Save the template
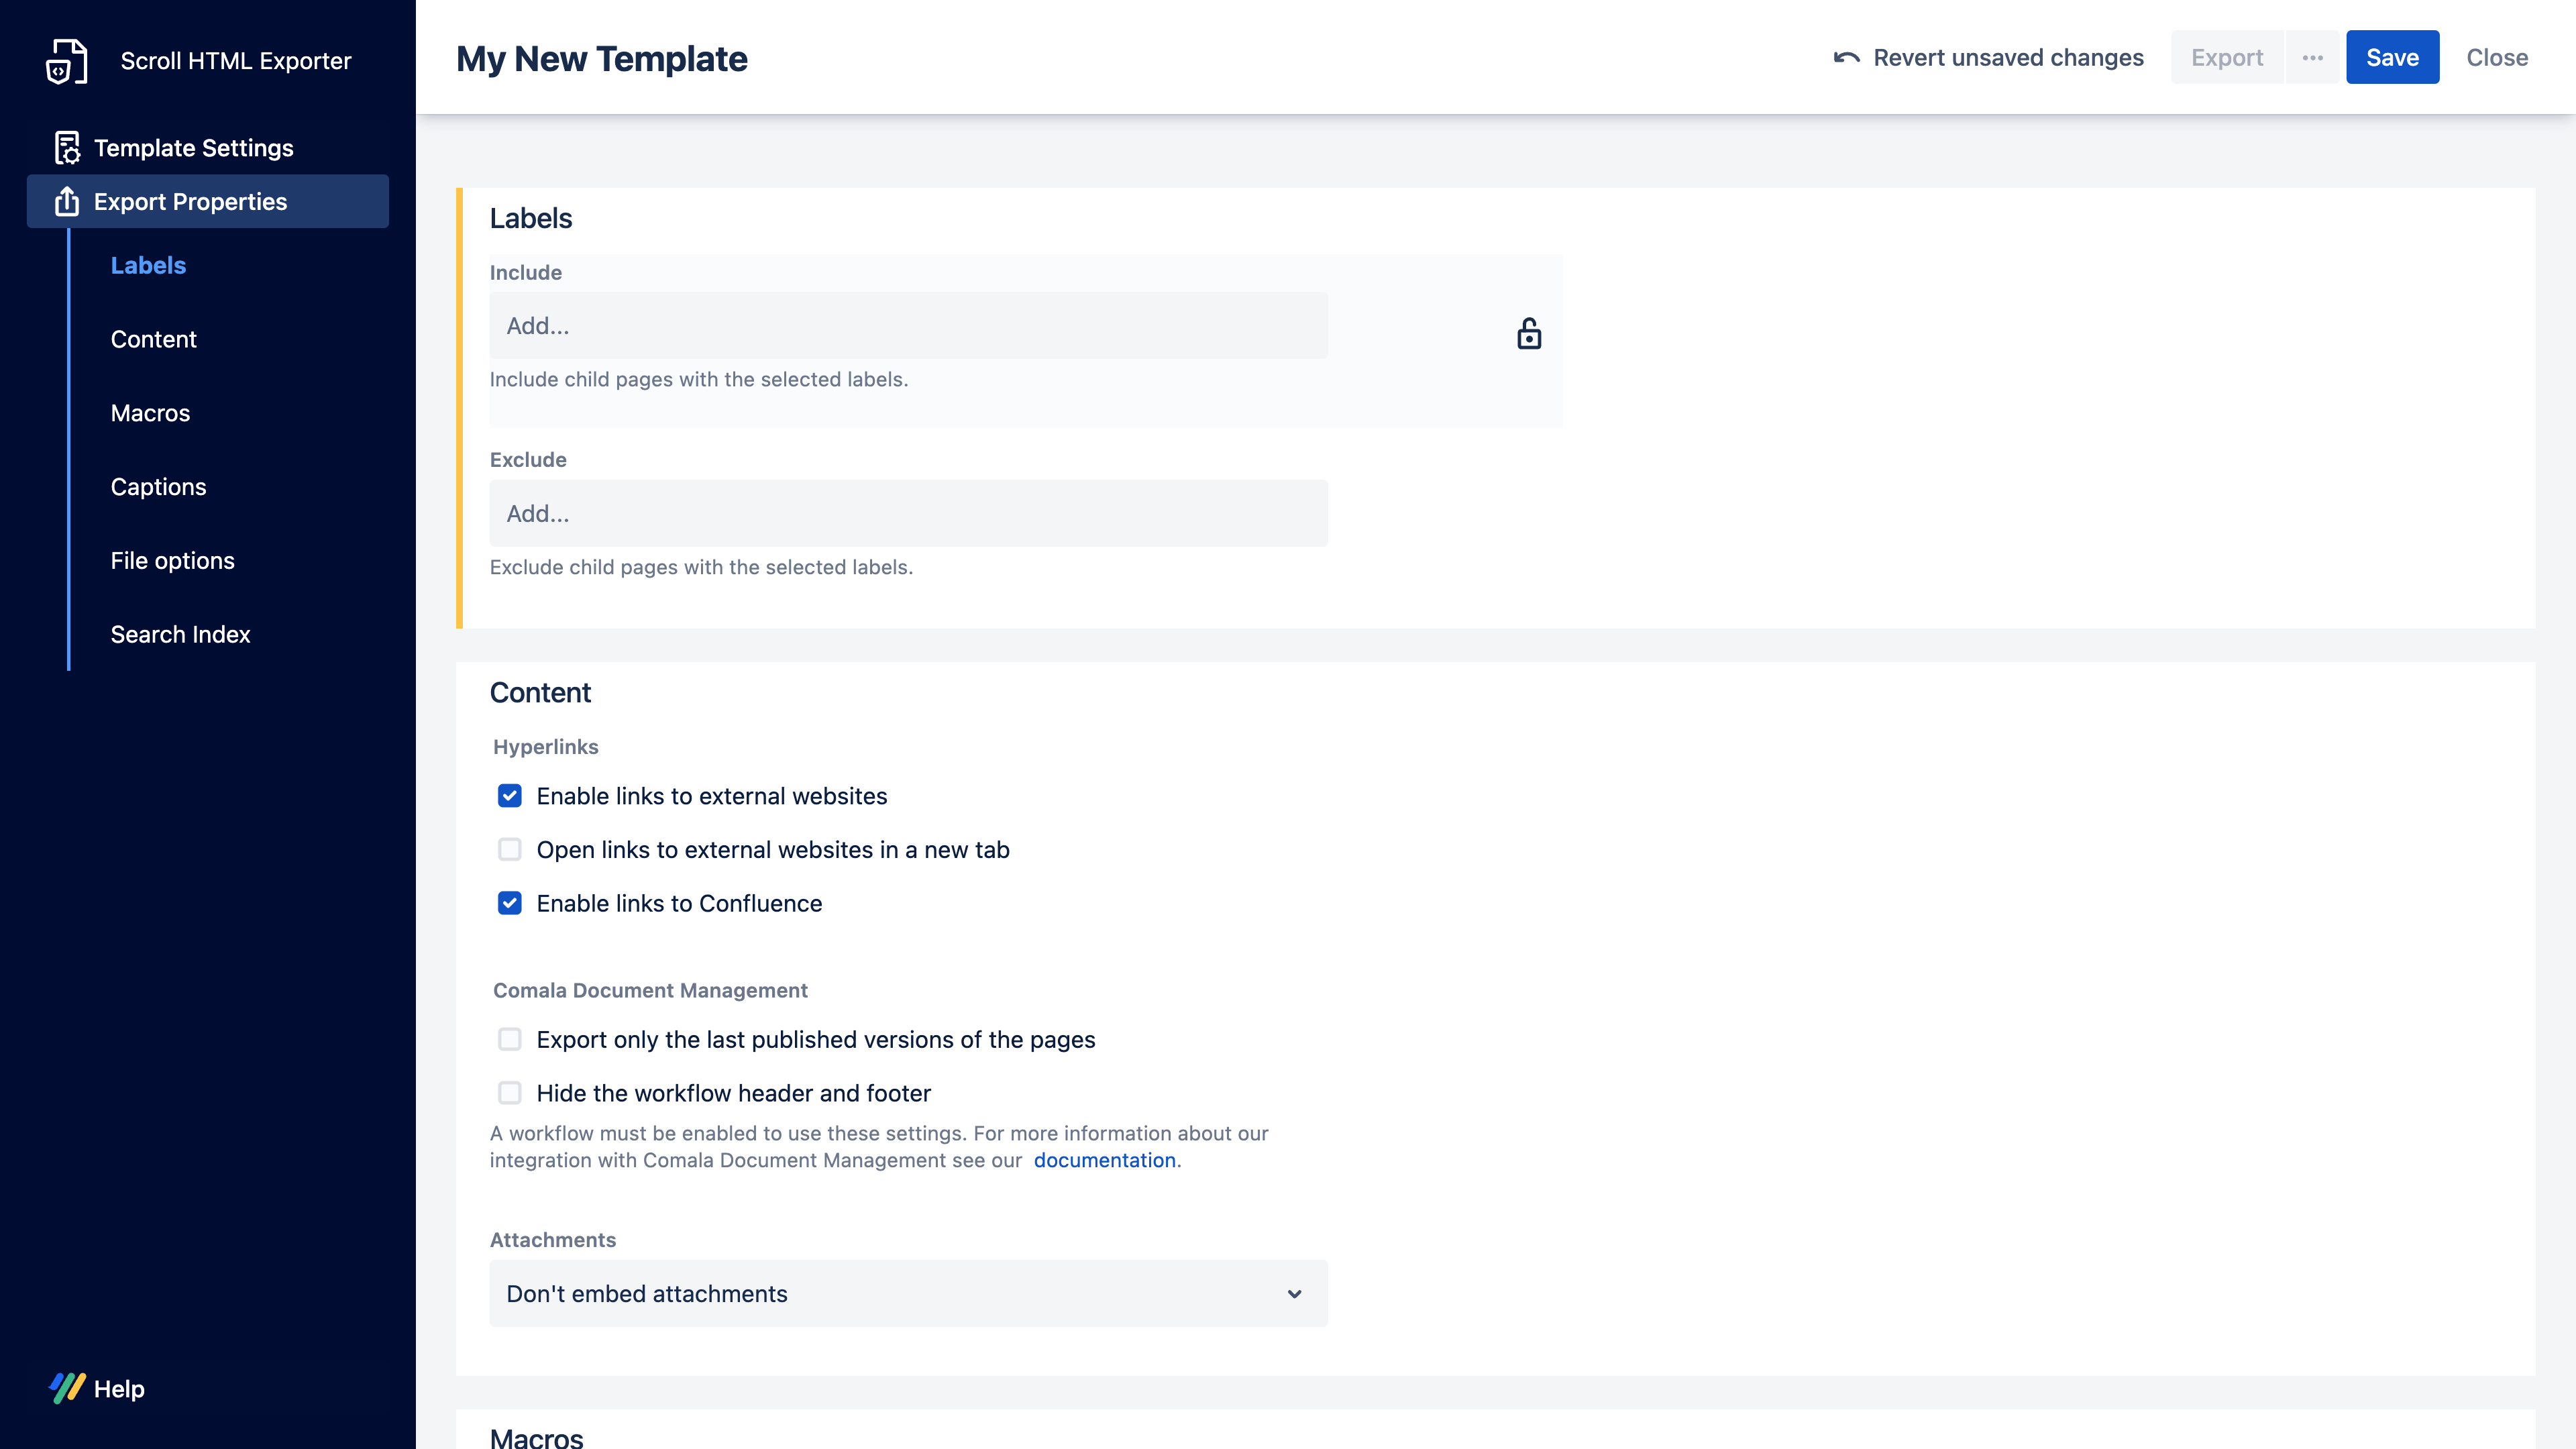This screenshot has height=1449, width=2576. coord(2392,57)
